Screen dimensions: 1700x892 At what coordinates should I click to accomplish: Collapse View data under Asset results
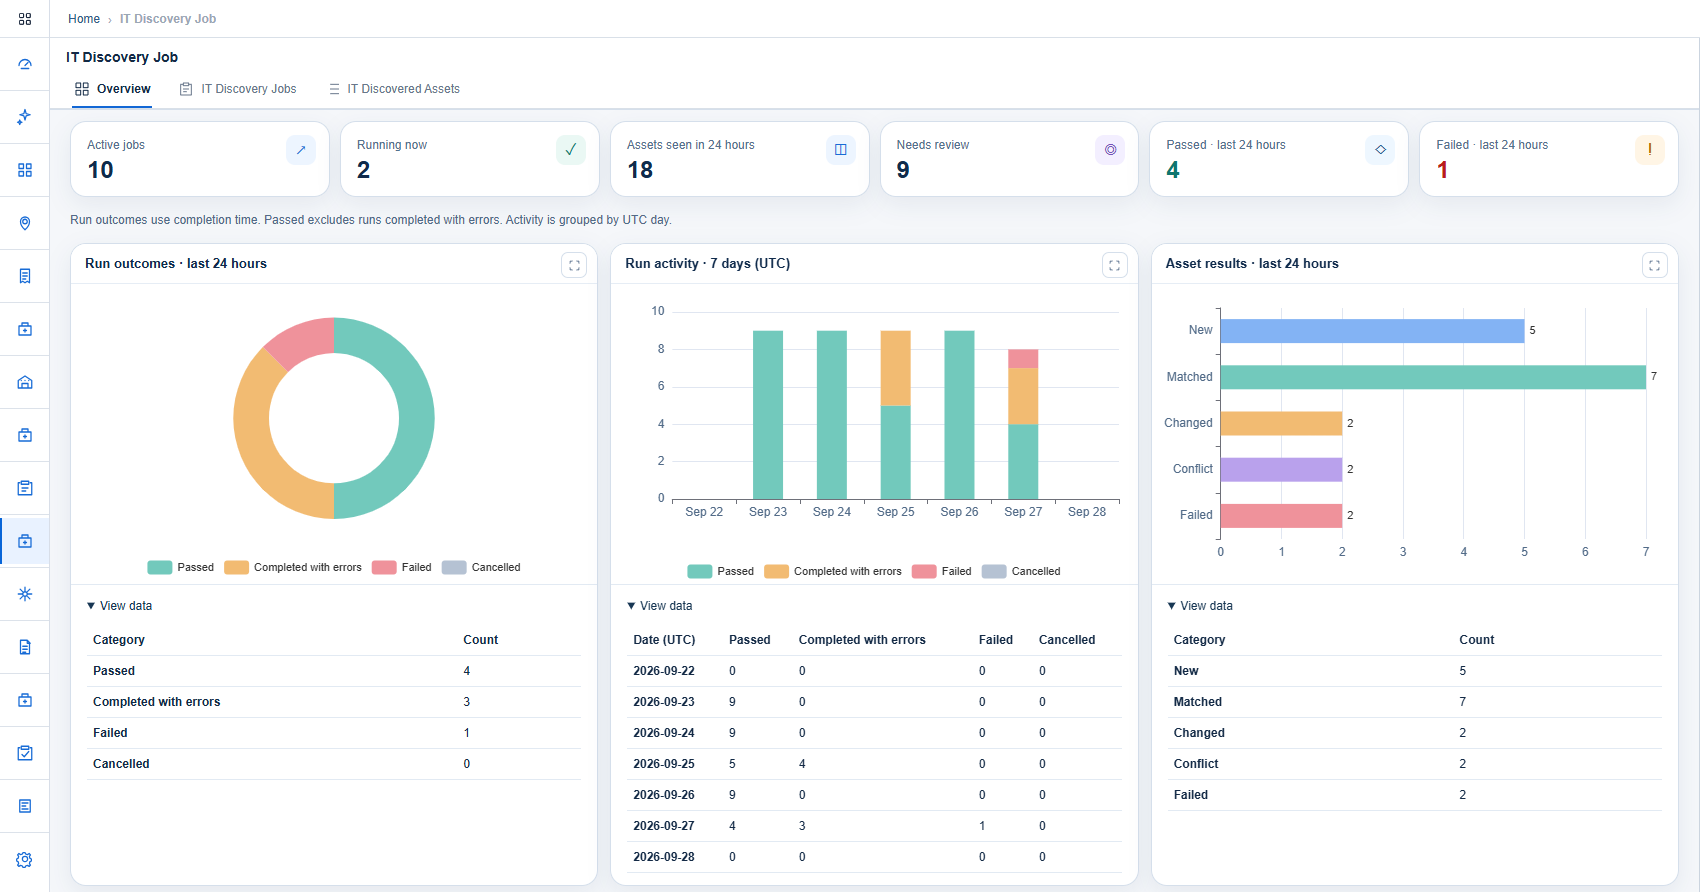[1200, 606]
